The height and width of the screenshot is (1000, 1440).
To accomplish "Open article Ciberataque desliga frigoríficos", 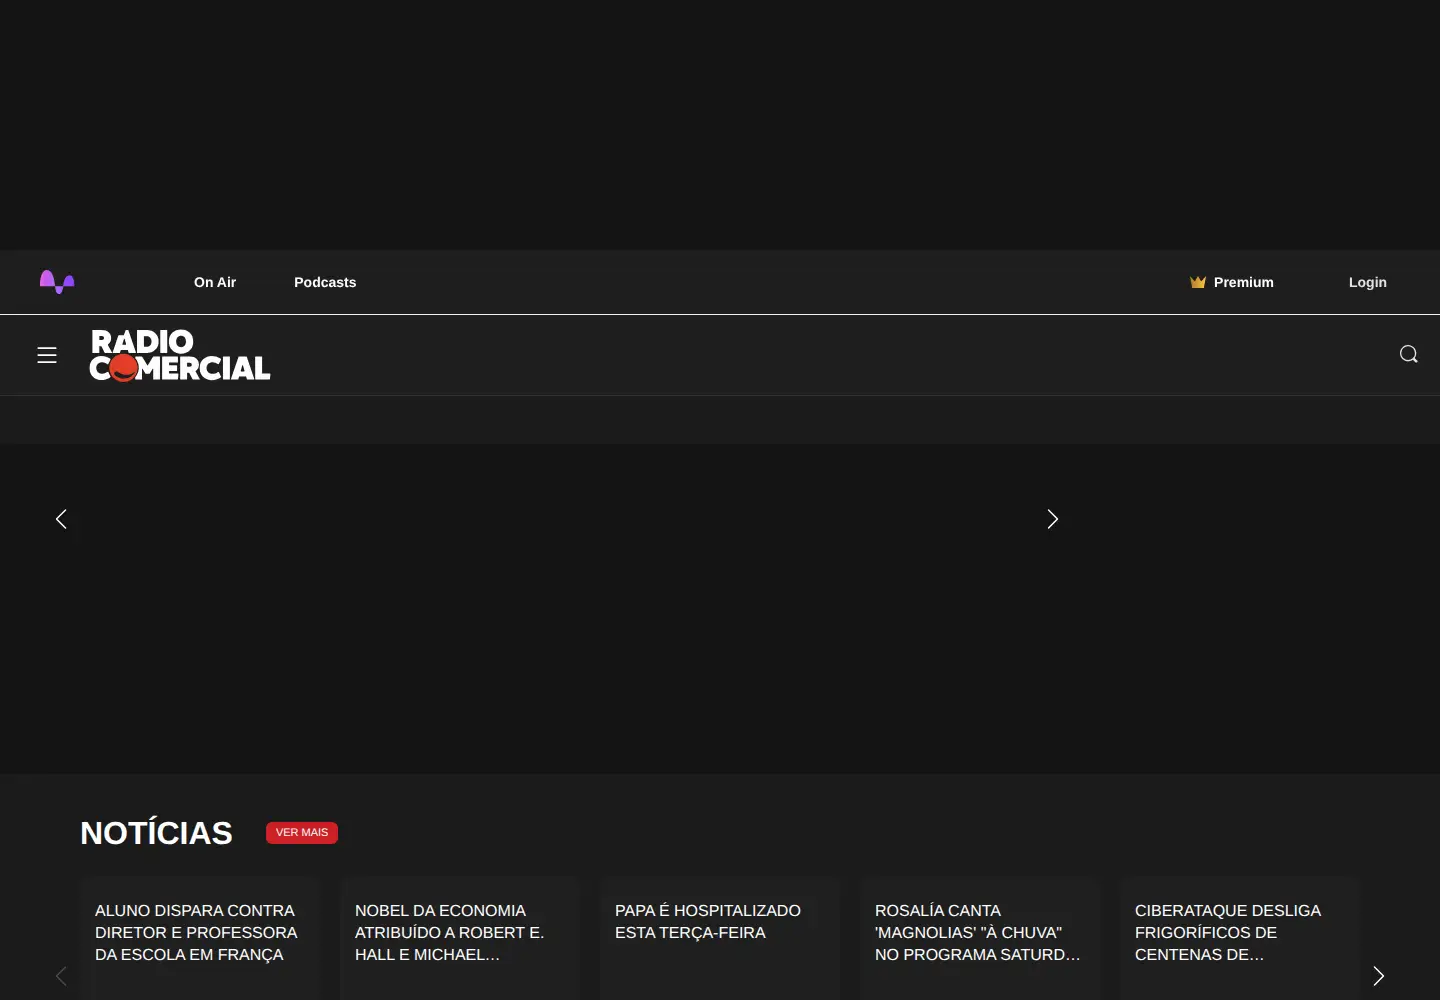I will point(1228,932).
